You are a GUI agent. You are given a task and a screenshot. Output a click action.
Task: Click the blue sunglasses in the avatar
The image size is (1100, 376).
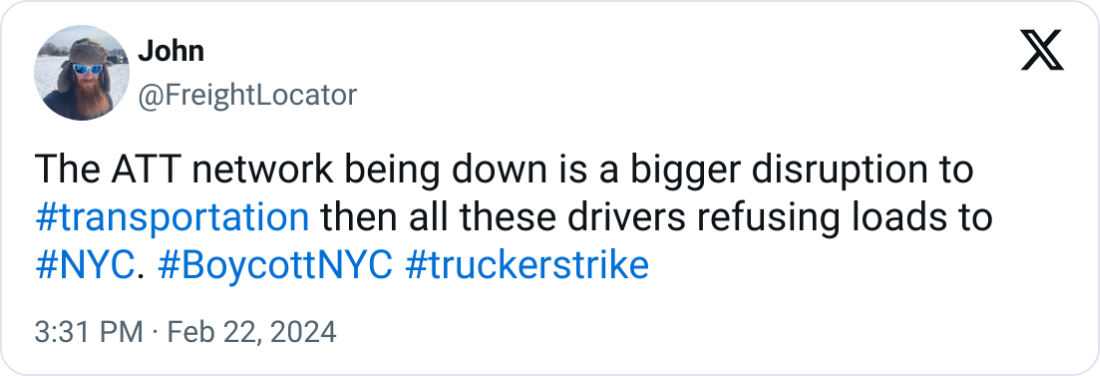[88, 69]
